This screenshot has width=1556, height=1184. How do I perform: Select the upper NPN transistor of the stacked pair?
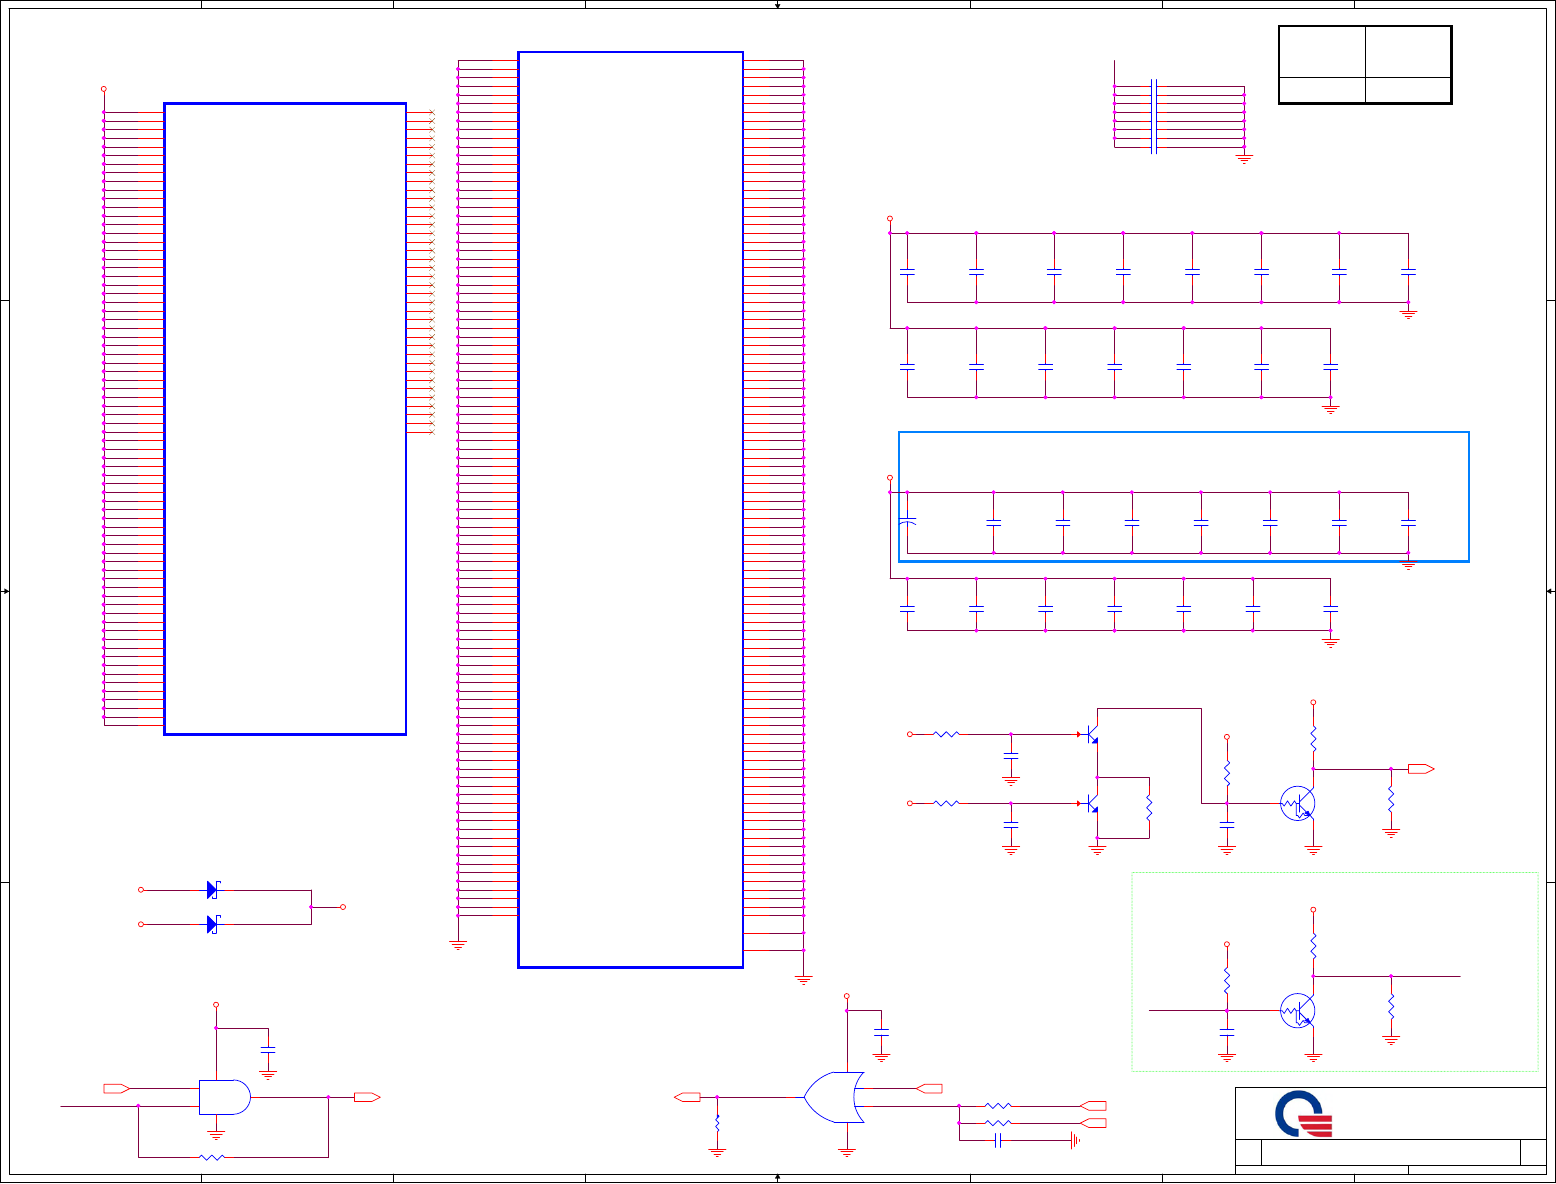tap(1092, 734)
